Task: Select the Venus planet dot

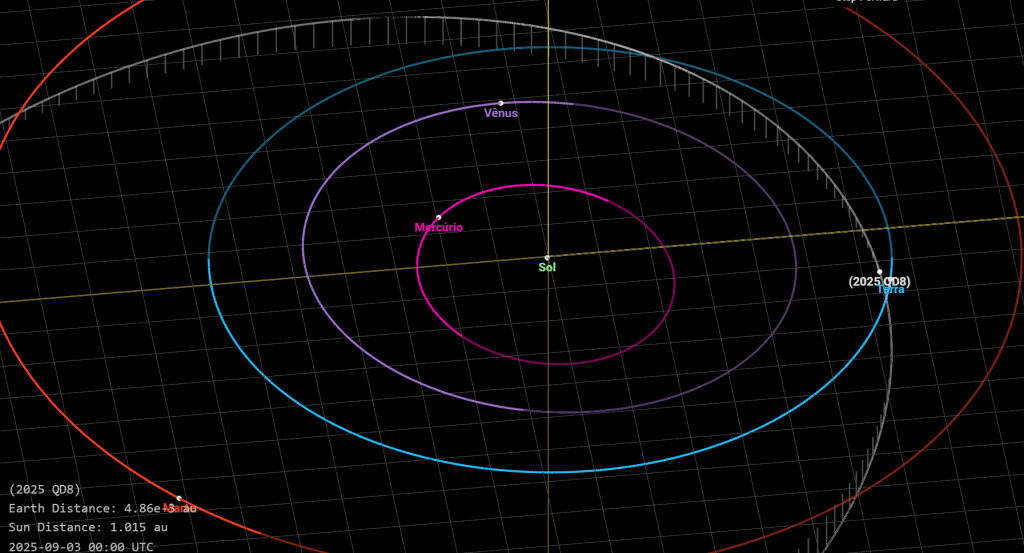Action: click(501, 103)
